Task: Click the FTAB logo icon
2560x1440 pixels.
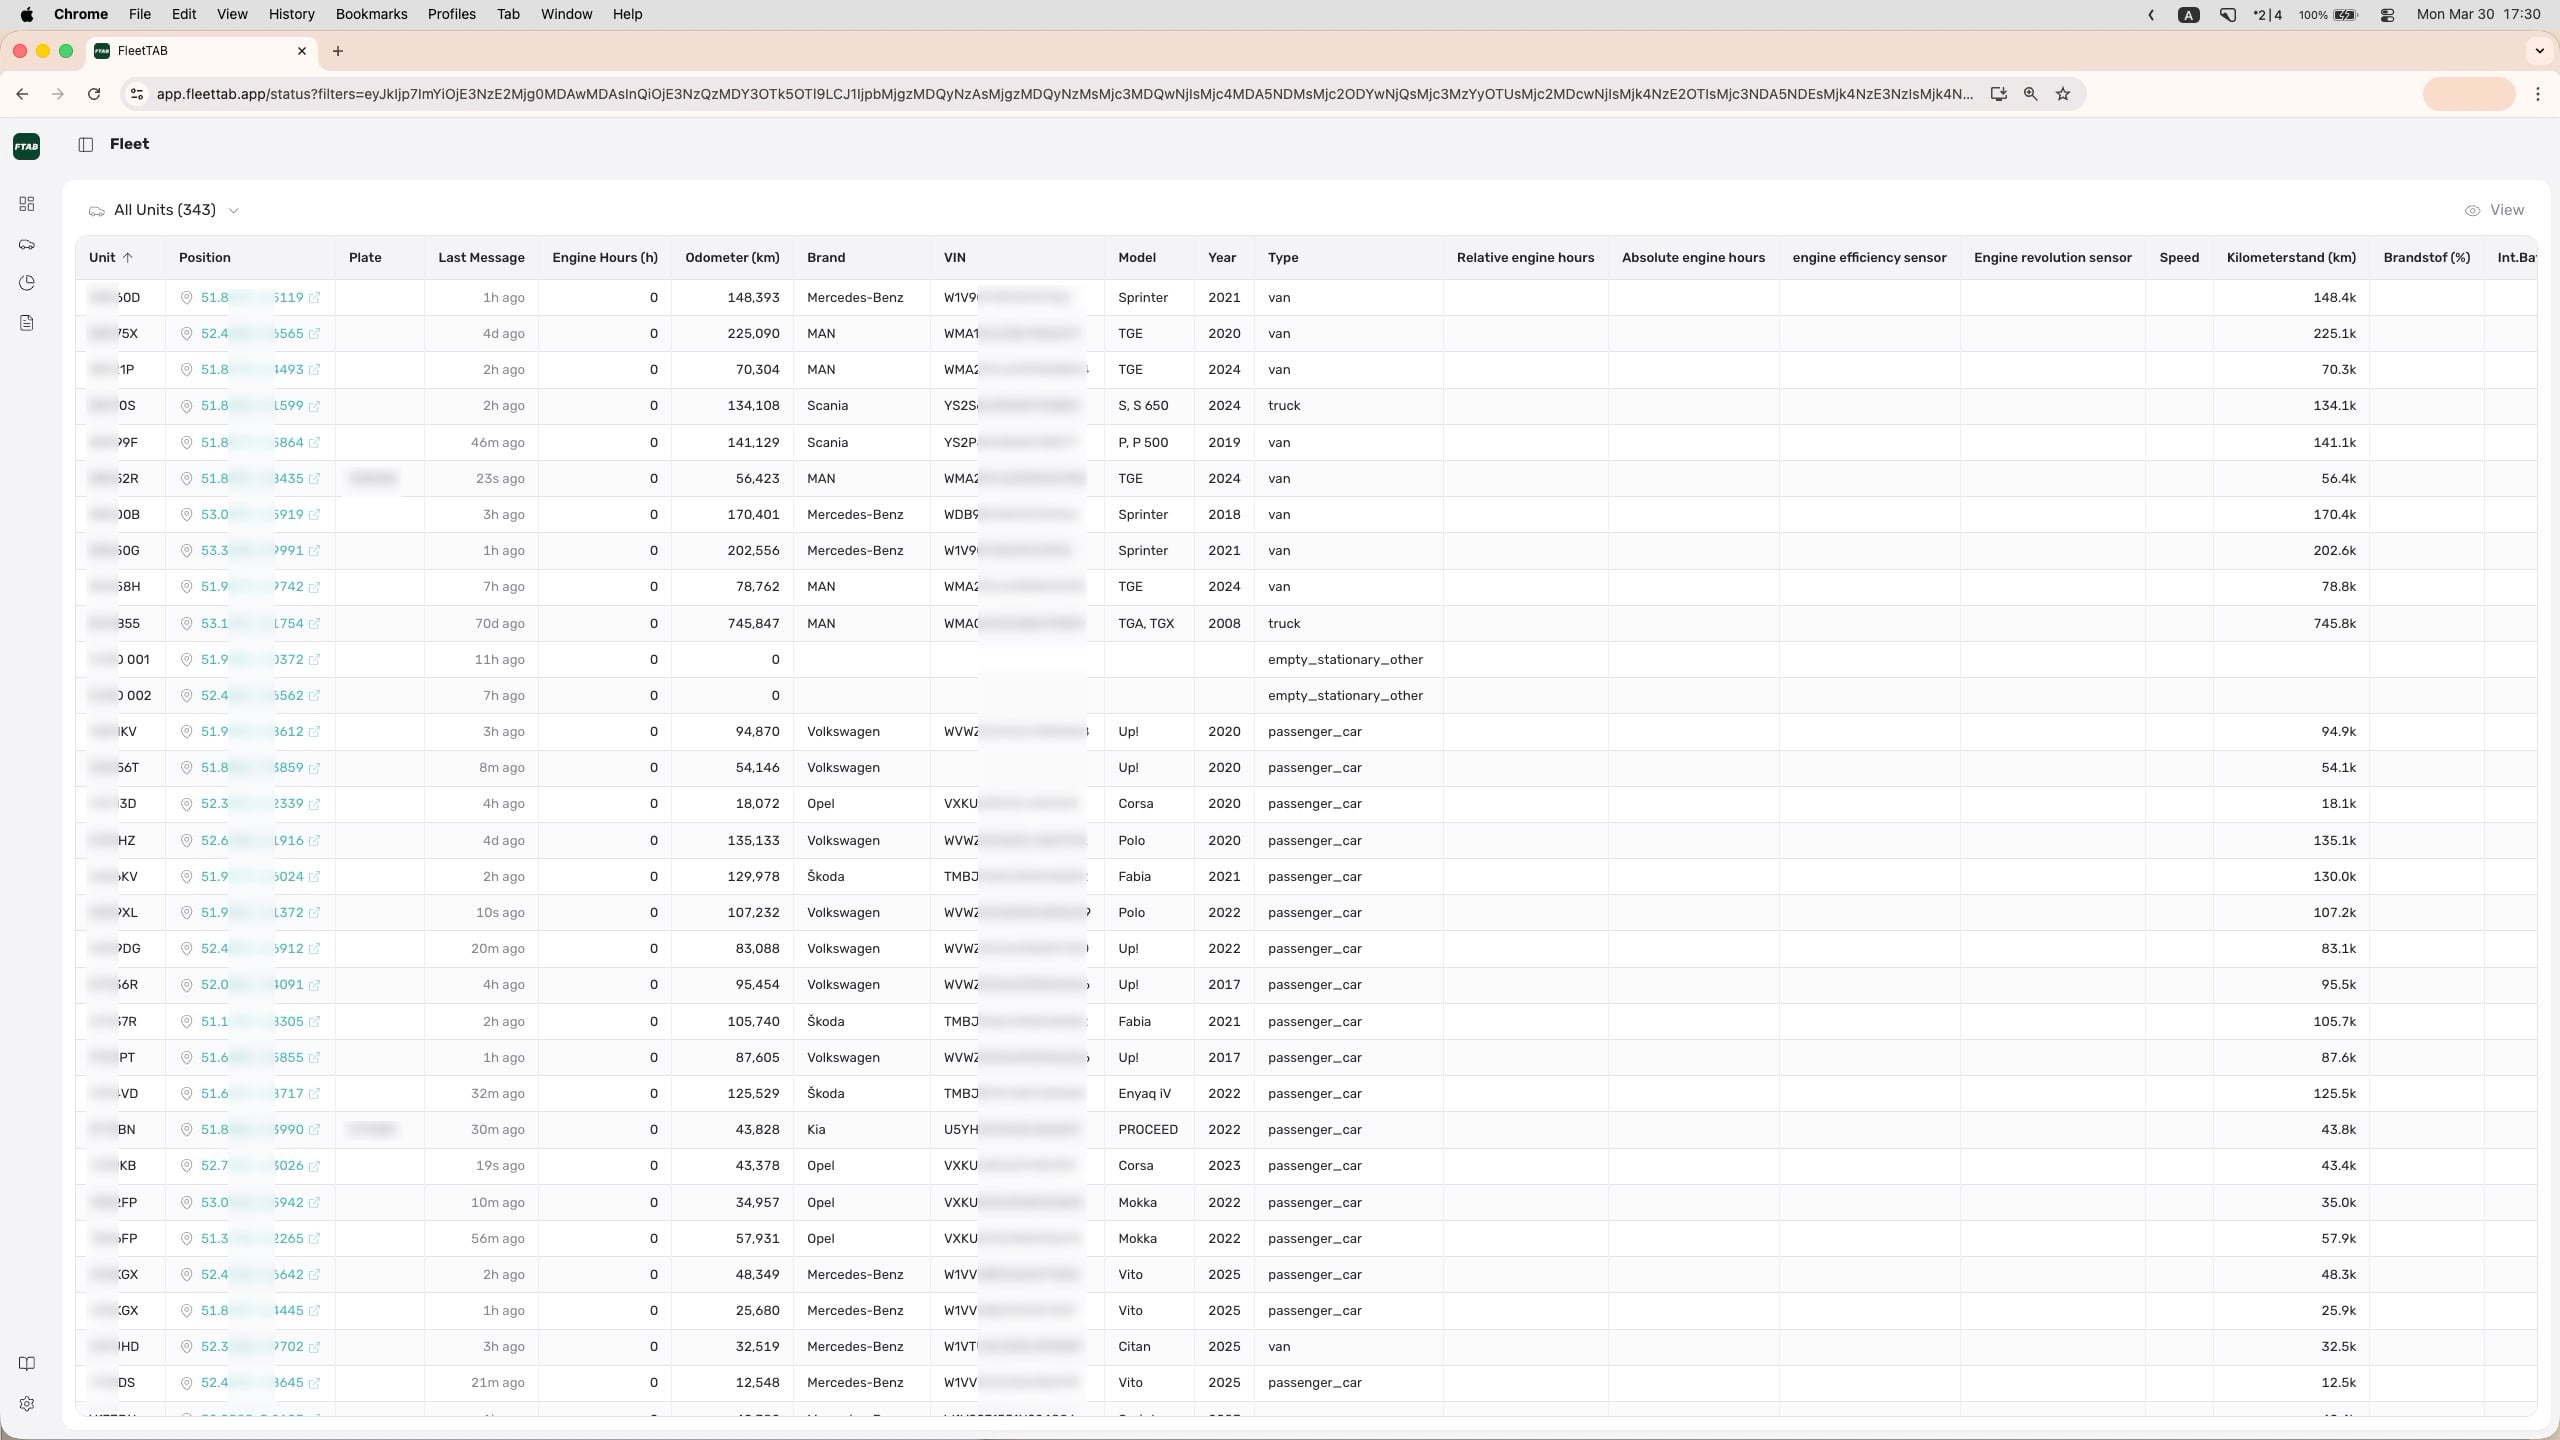Action: 27,147
